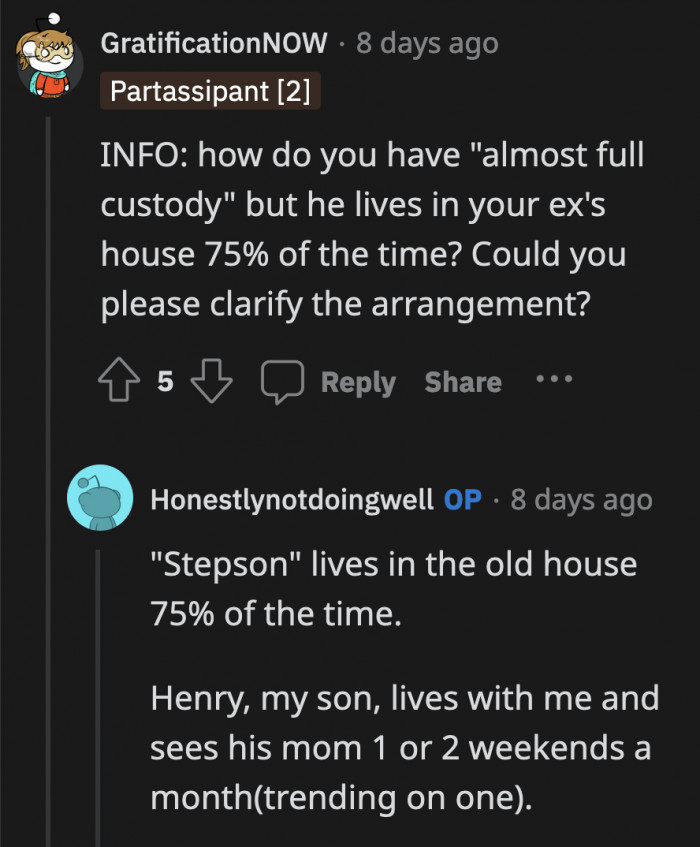Toggle the upvote on the info comment
The height and width of the screenshot is (847, 700).
pyautogui.click(x=120, y=380)
